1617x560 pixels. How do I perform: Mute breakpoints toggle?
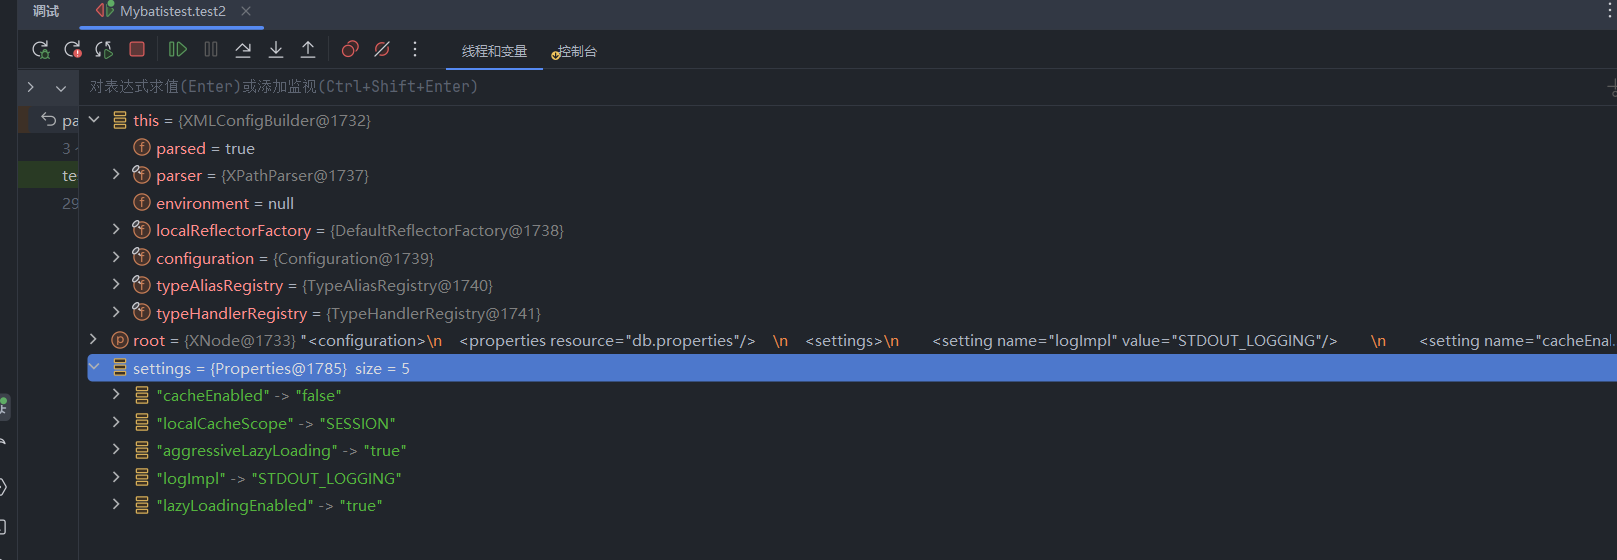382,49
